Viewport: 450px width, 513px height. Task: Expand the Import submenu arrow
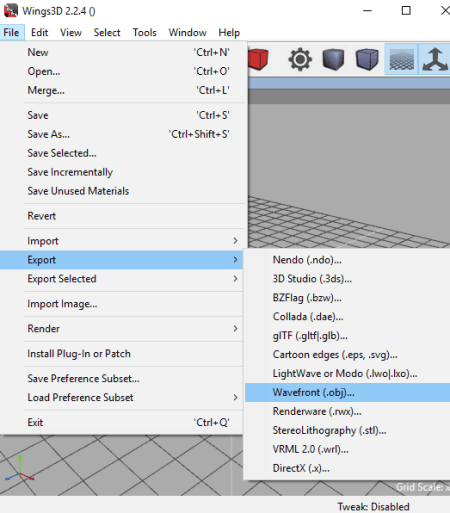pos(235,241)
